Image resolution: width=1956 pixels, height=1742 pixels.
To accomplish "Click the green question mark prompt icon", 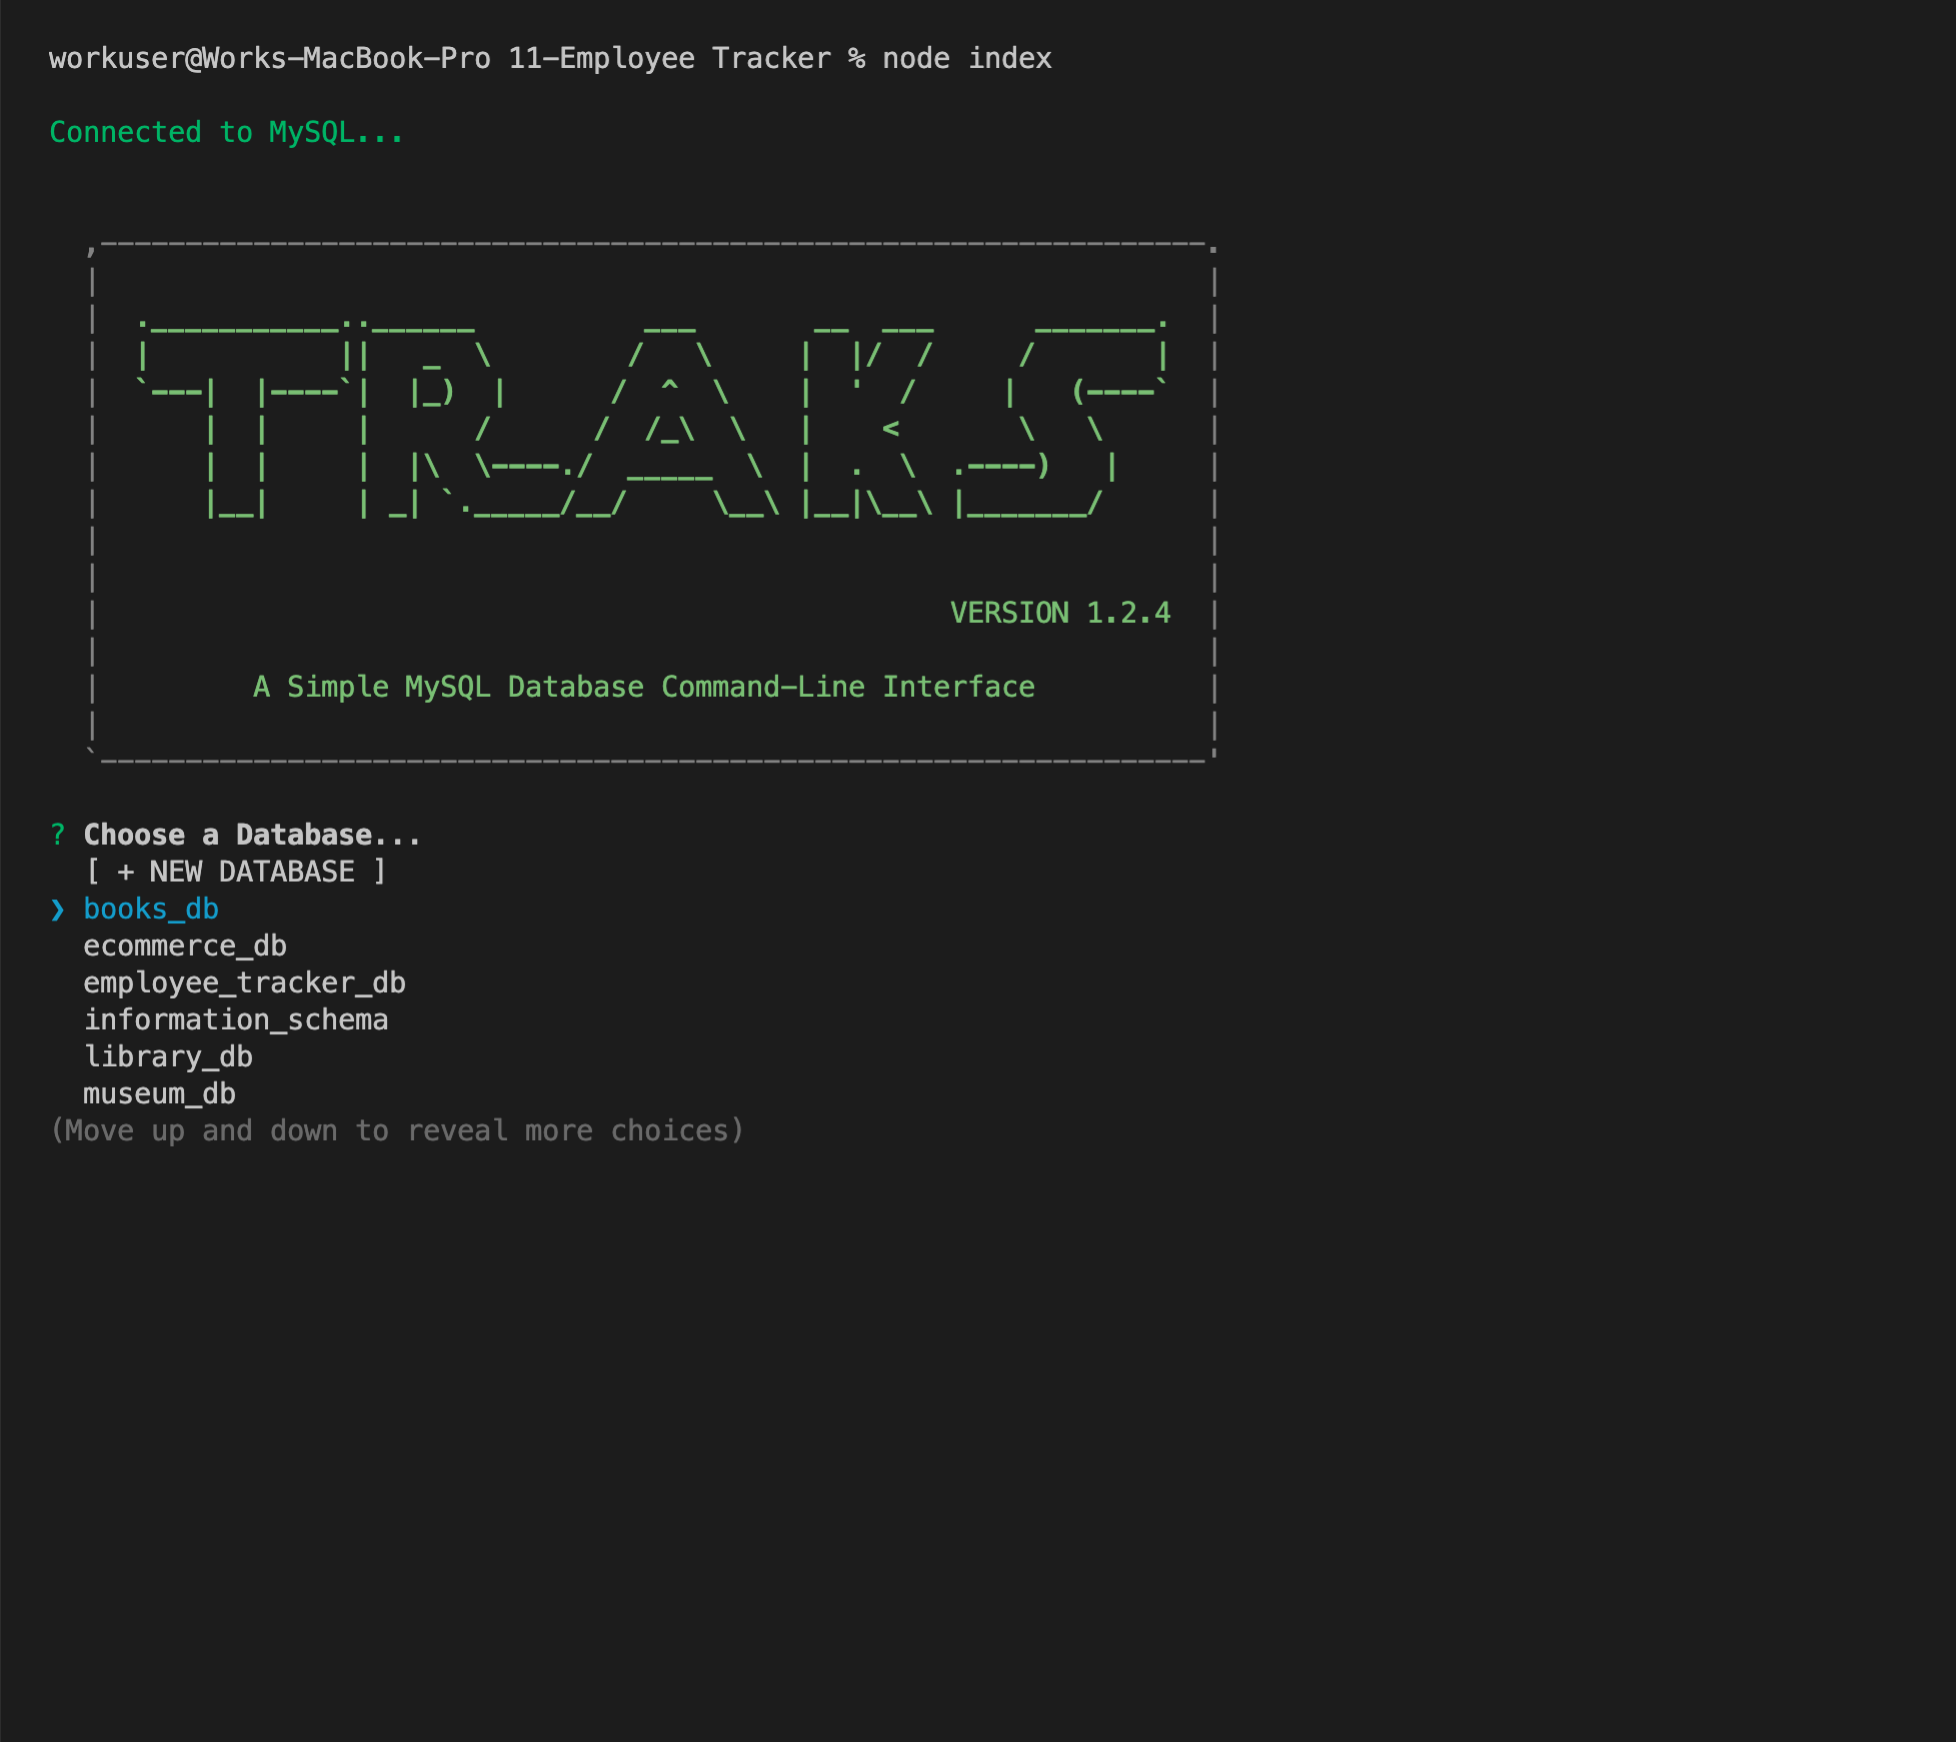I will [58, 835].
